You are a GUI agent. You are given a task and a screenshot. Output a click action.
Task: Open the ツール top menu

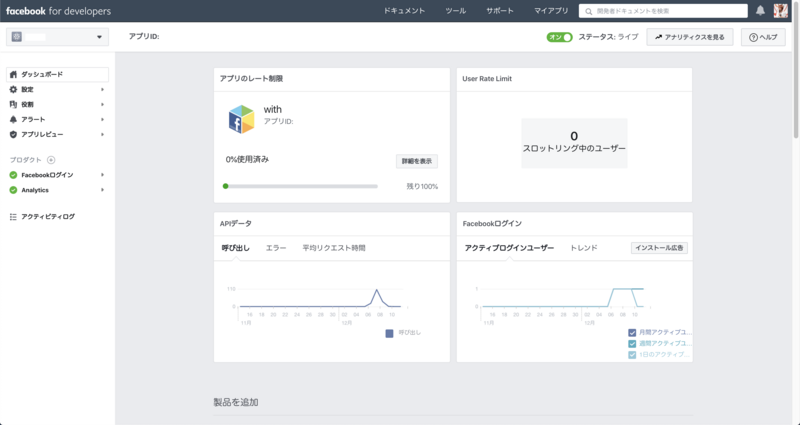click(456, 11)
